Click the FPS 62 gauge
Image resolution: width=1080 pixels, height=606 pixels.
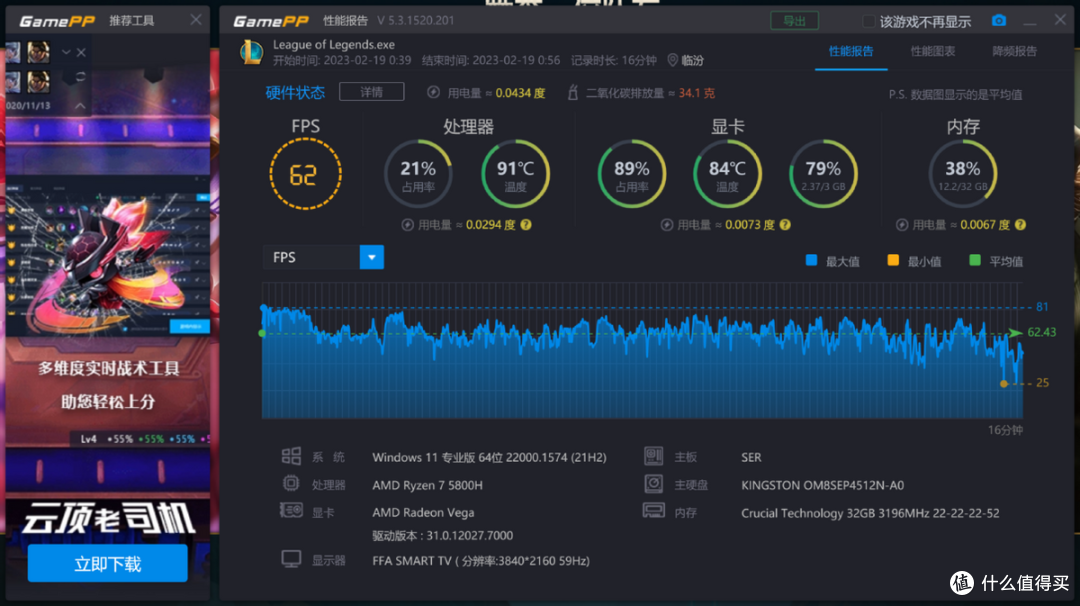(305, 174)
